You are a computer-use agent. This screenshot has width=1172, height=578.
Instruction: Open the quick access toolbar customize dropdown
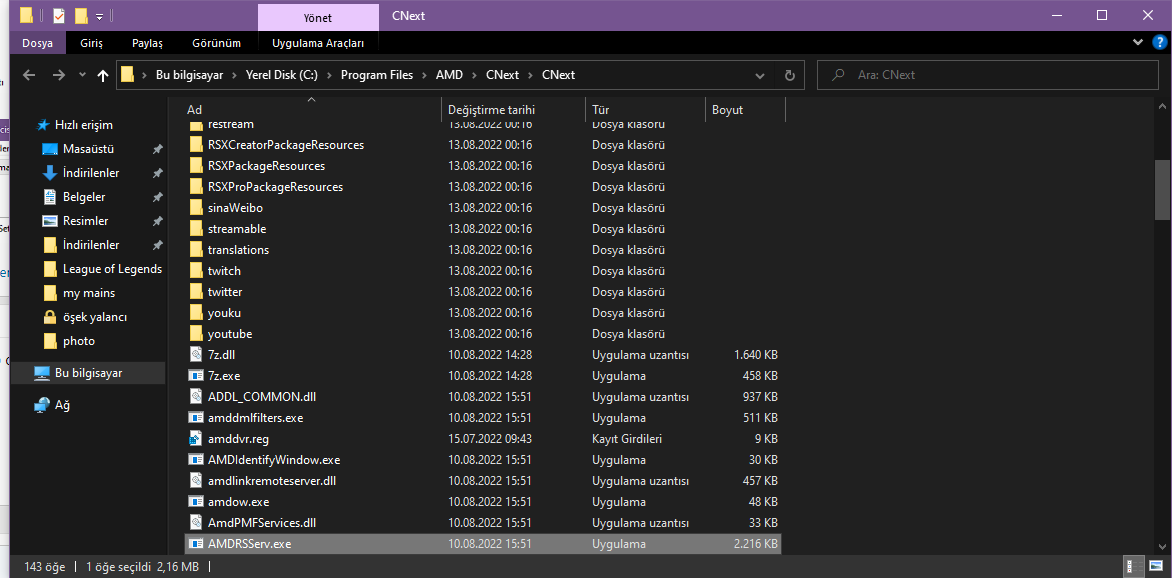(x=99, y=16)
